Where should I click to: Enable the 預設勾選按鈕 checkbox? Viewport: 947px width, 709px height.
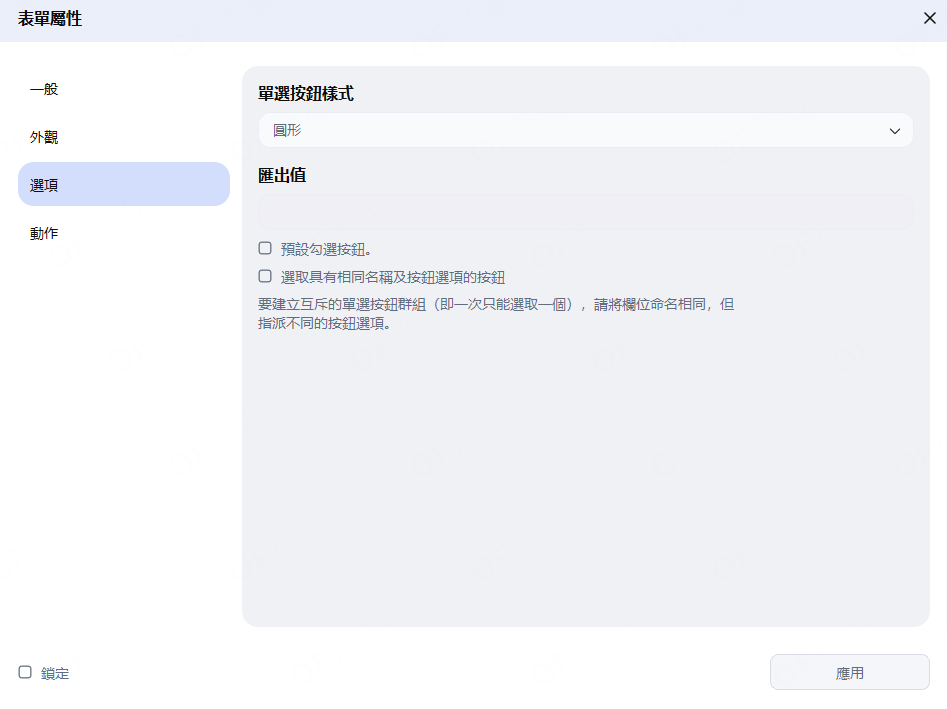(265, 247)
